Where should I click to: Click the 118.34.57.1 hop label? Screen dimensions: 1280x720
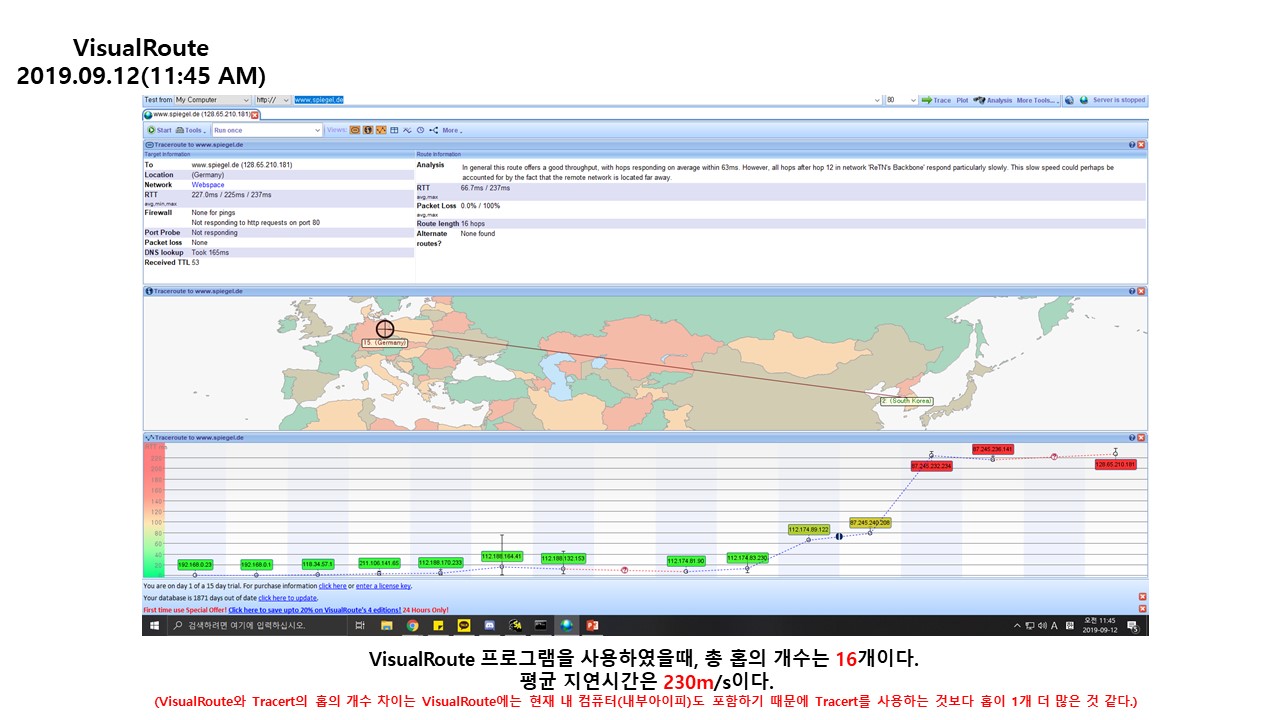point(319,564)
